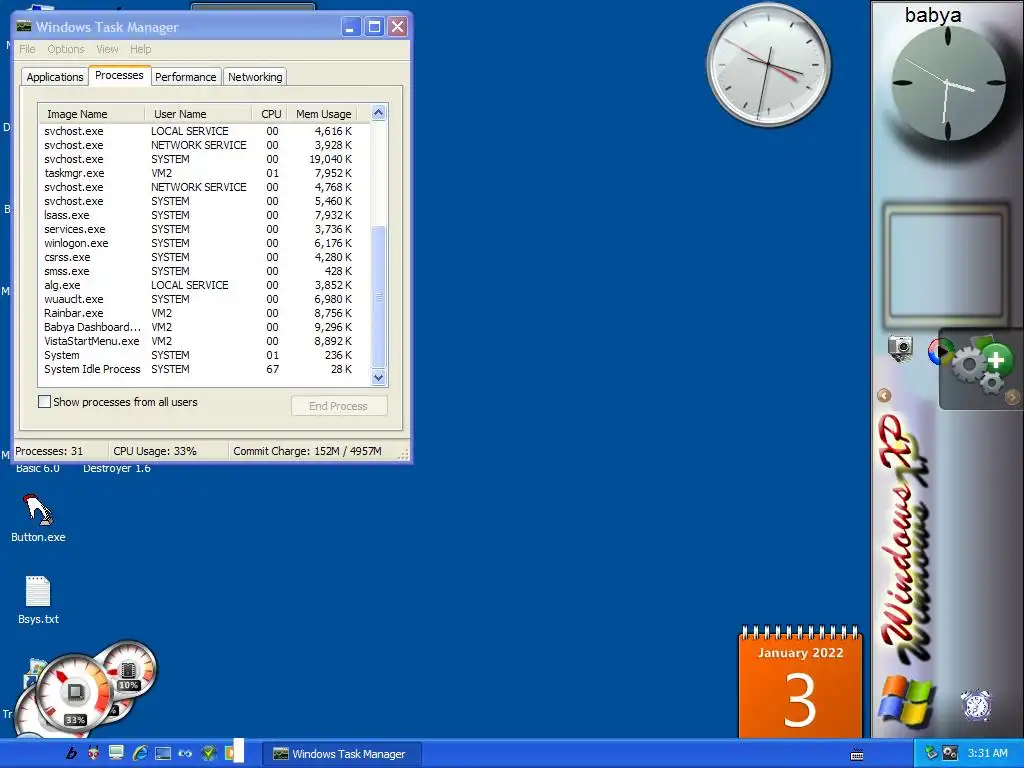Select the VistaStartMenu.exe process row
Image resolution: width=1024 pixels, height=768 pixels.
point(204,341)
